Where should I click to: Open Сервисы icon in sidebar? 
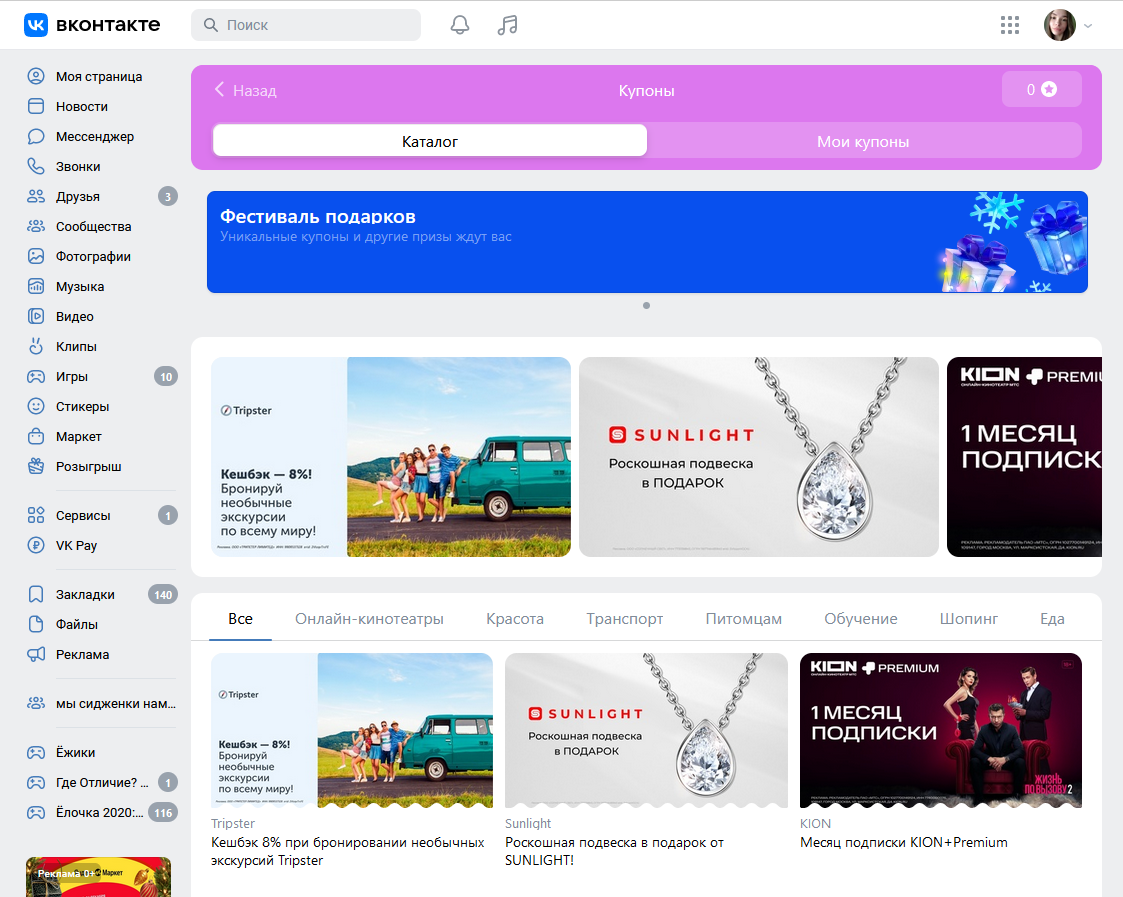36,515
